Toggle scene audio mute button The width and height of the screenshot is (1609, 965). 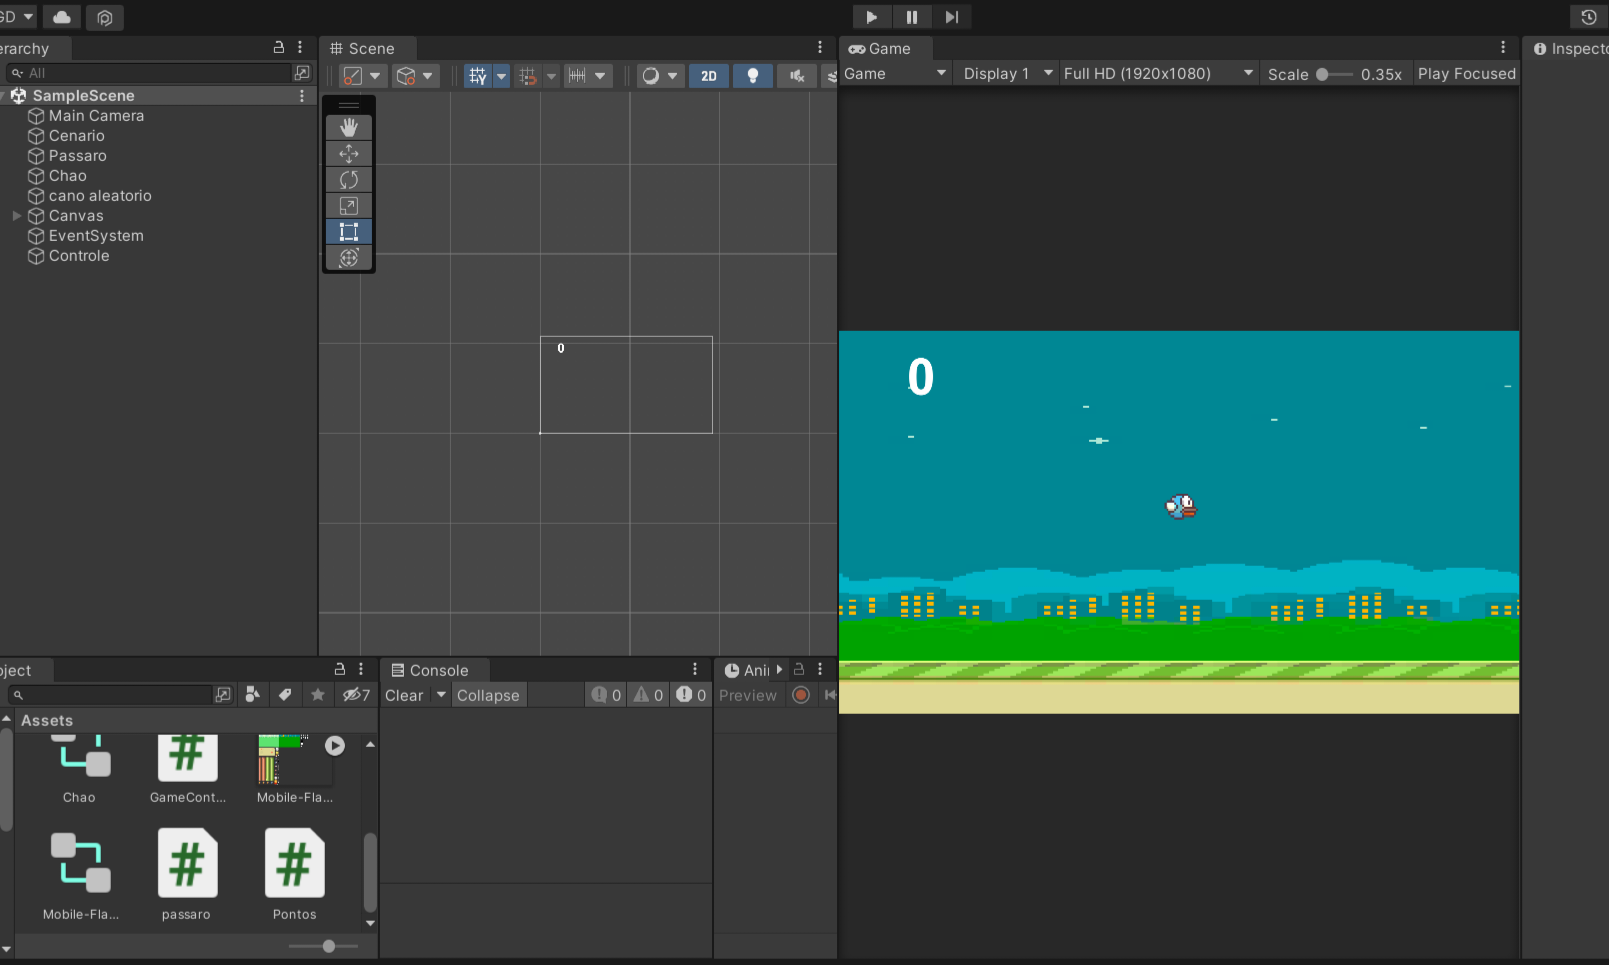click(797, 76)
